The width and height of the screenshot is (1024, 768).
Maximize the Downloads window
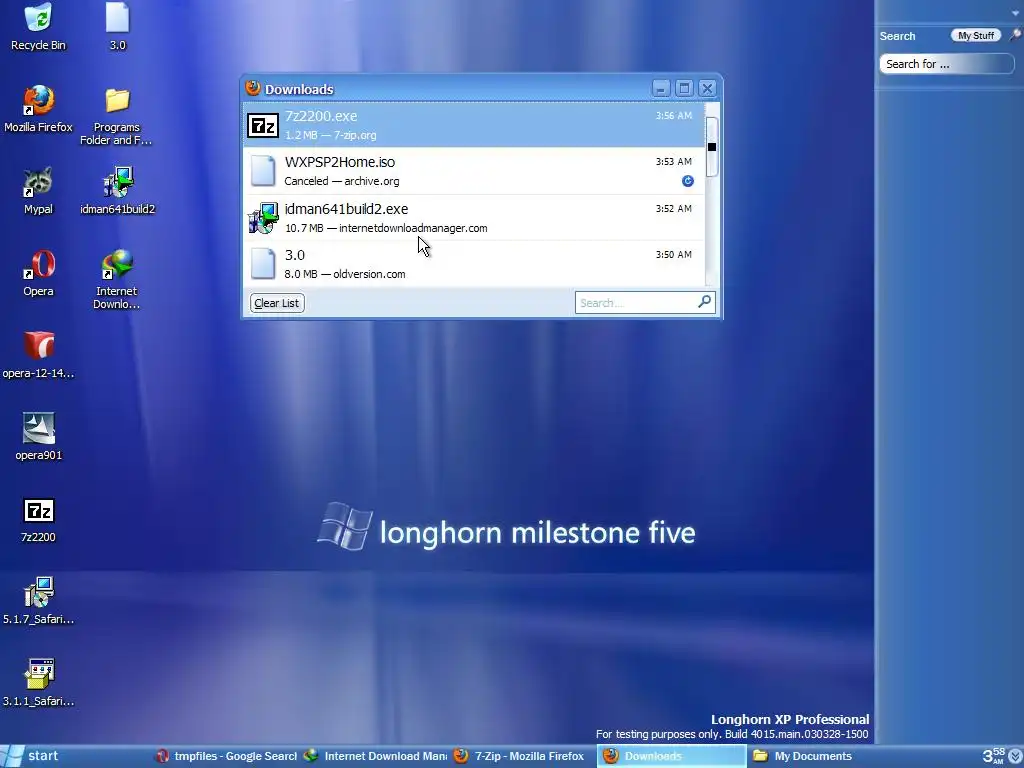(684, 88)
